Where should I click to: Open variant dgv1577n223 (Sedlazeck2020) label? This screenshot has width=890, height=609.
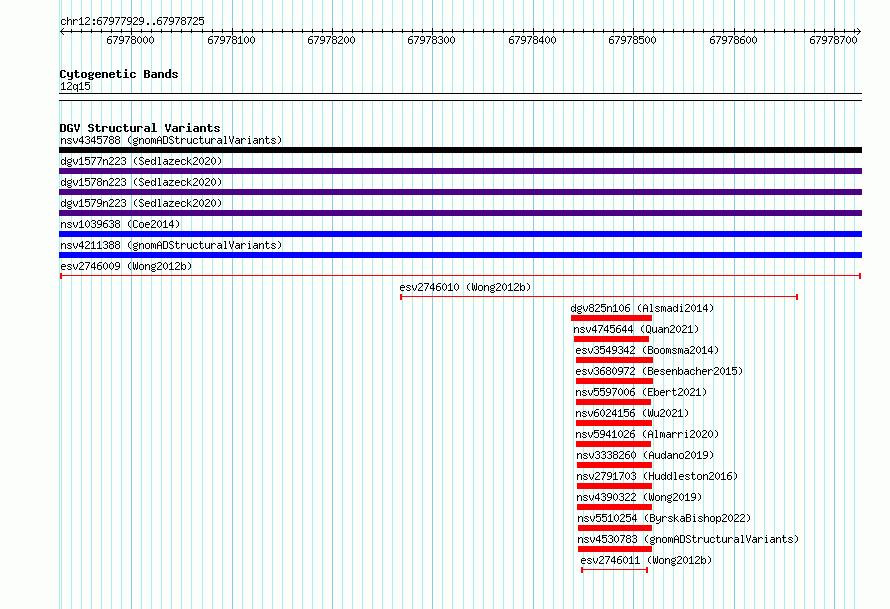pos(141,161)
